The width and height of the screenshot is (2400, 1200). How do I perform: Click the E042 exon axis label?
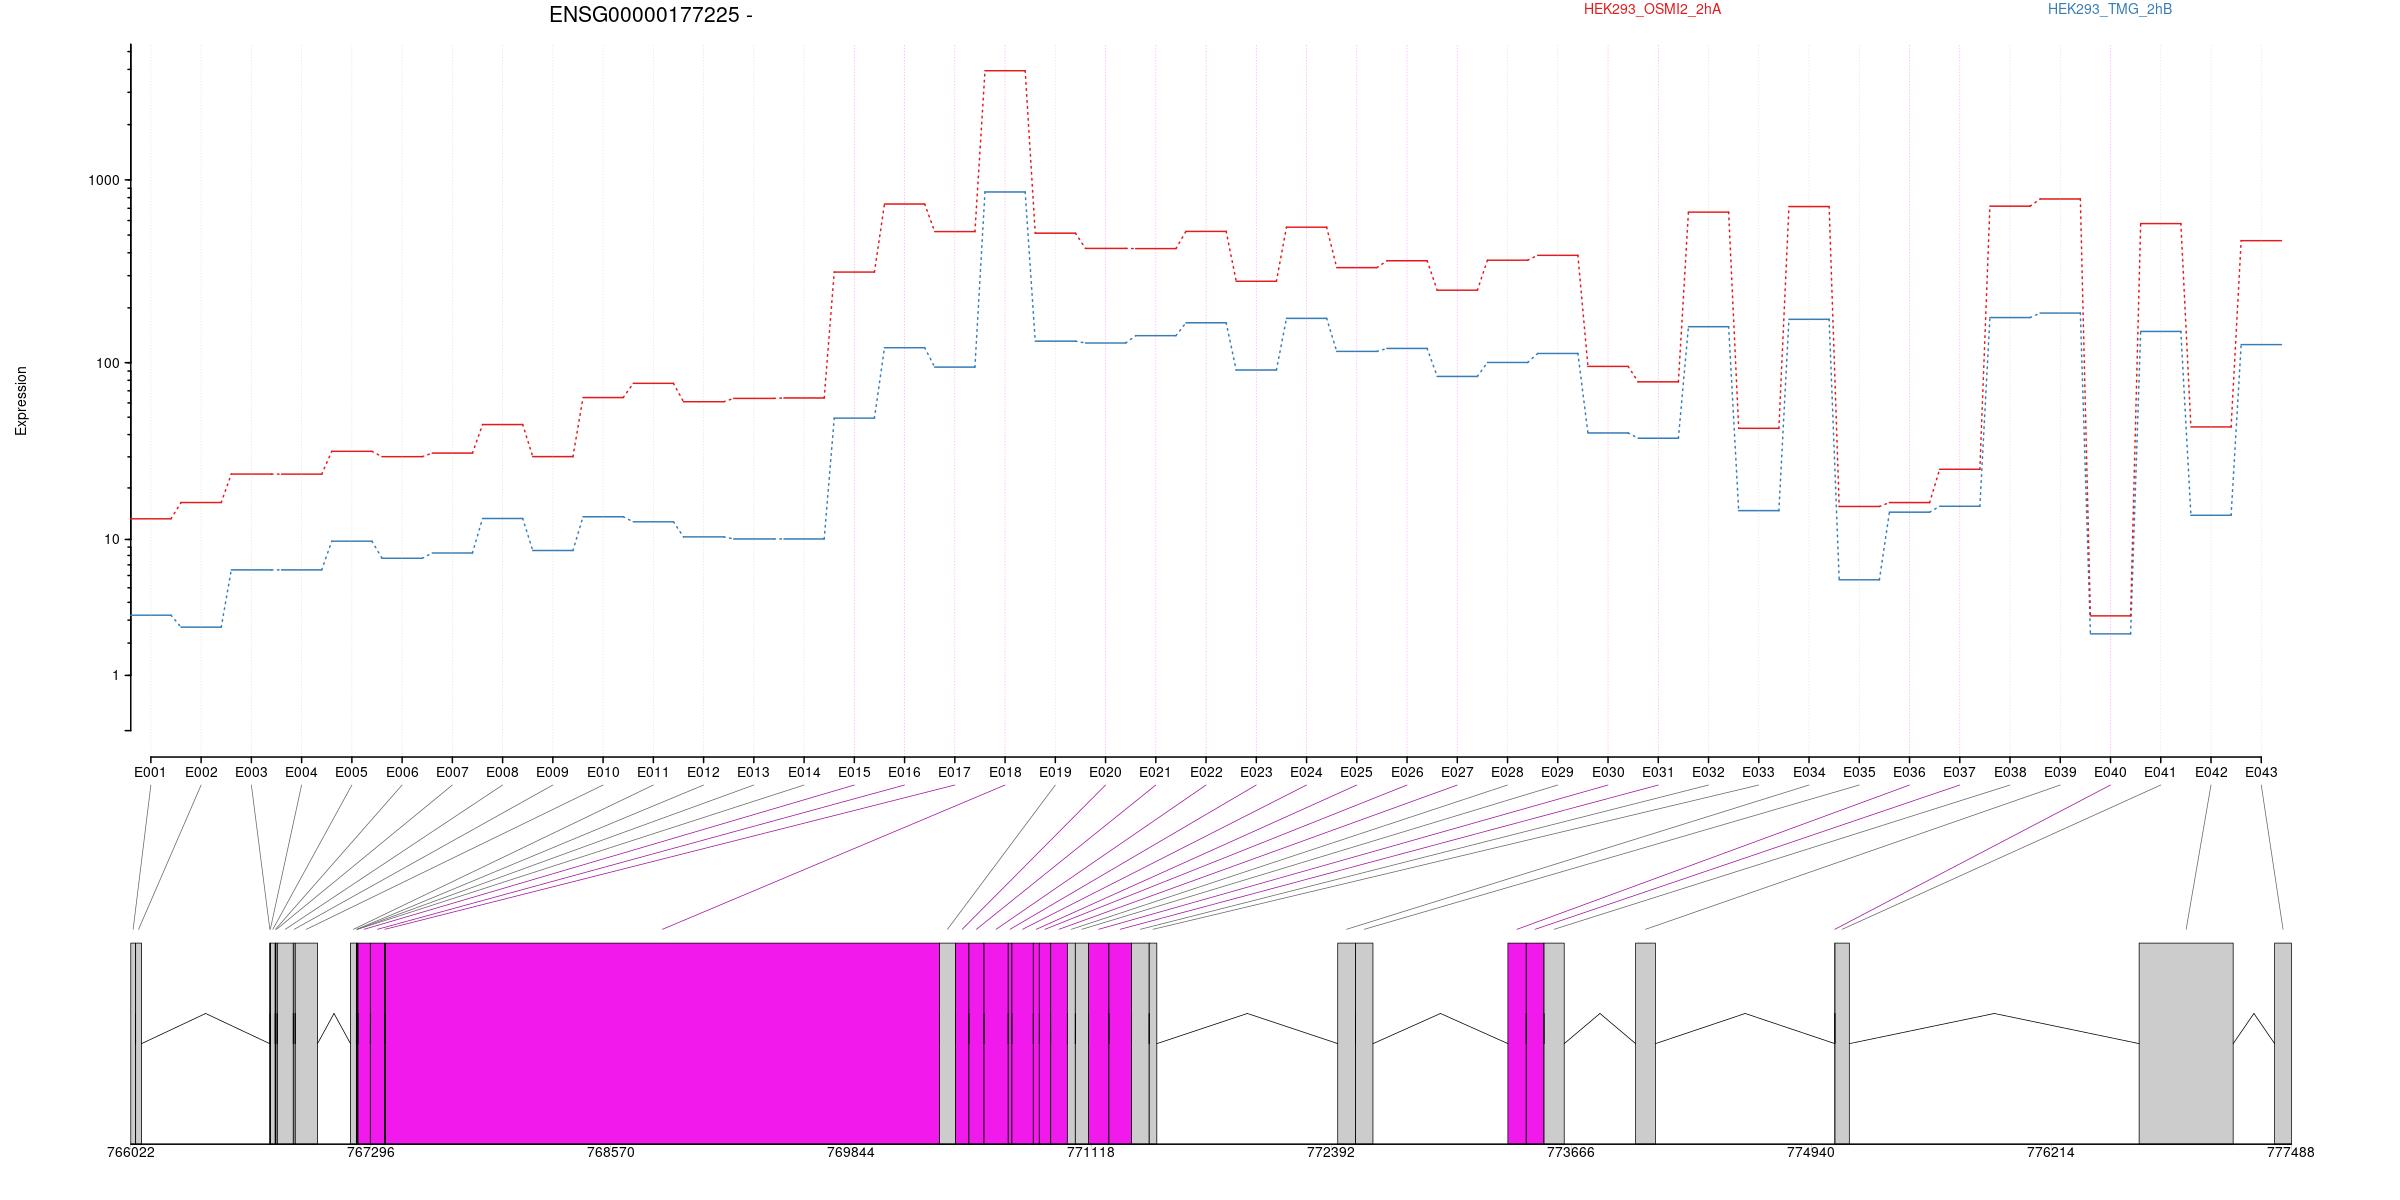[2211, 772]
